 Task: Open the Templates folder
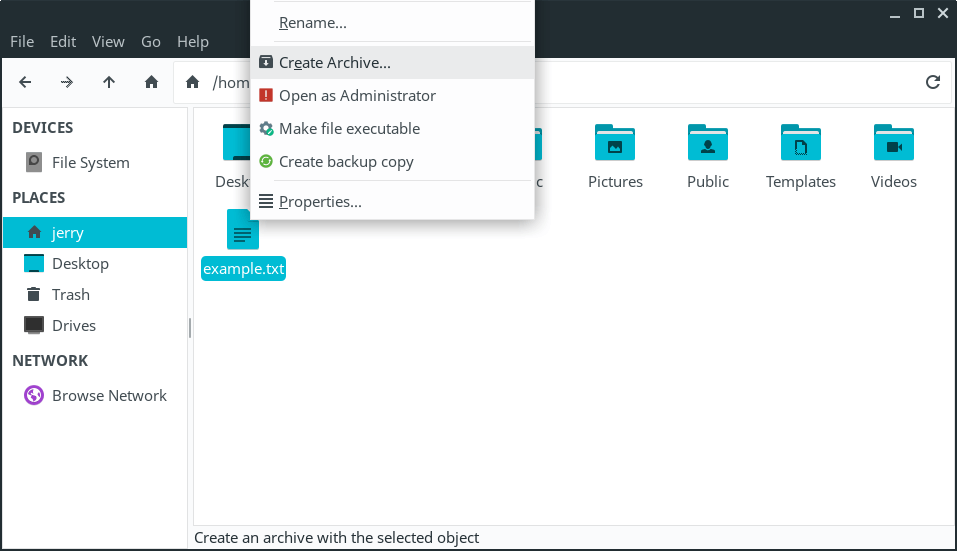(800, 156)
